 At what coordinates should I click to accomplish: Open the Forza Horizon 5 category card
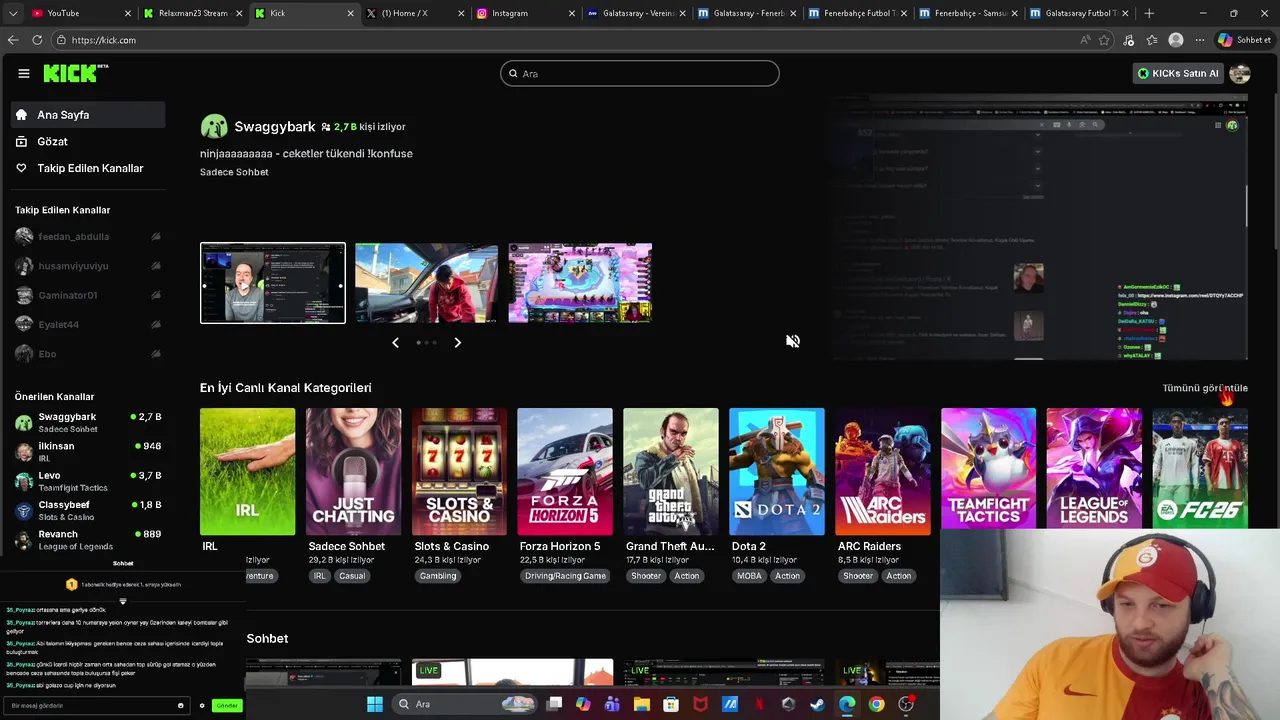point(565,471)
